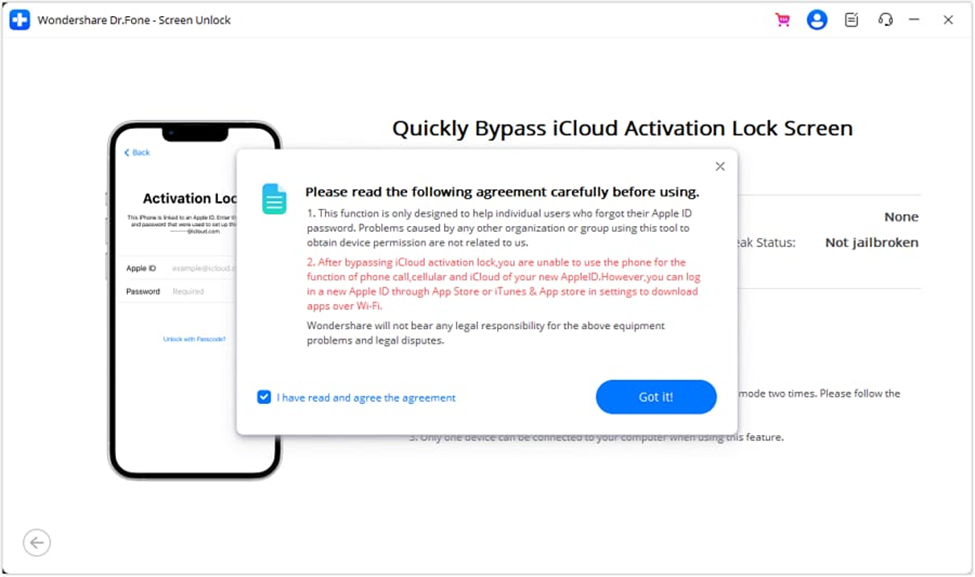
Task: Open the user account profile icon
Action: tap(816, 20)
